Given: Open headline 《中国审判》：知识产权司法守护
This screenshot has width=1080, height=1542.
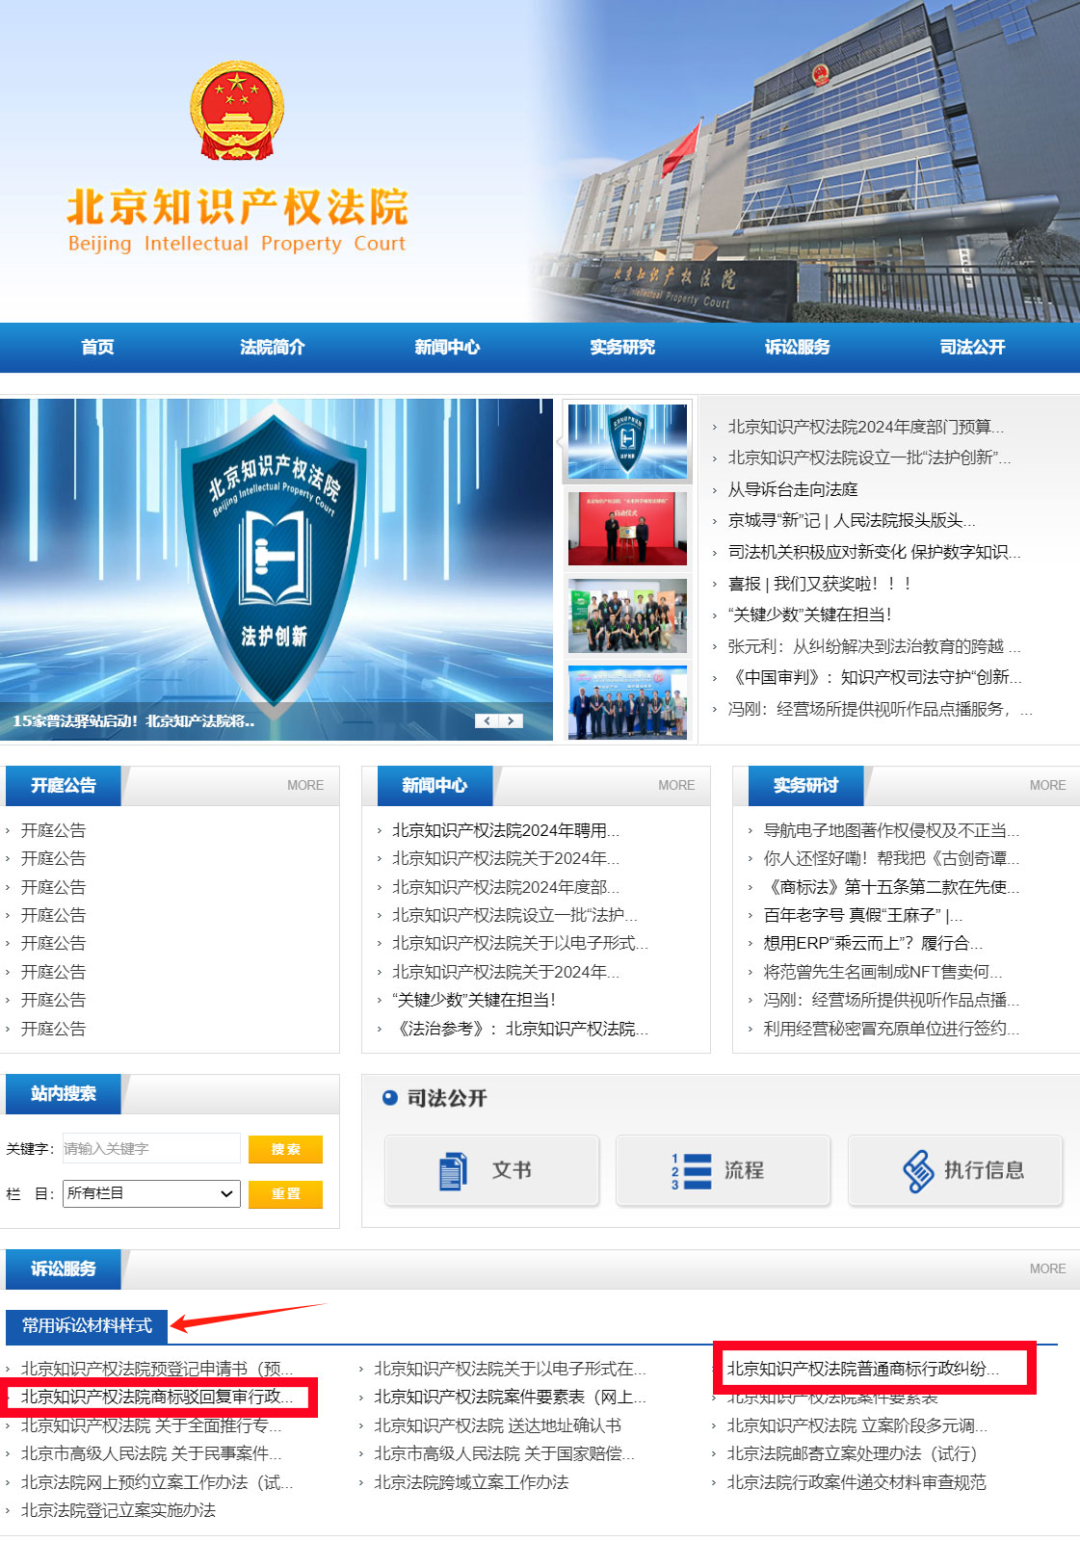Looking at the screenshot, I should pyautogui.click(x=874, y=677).
